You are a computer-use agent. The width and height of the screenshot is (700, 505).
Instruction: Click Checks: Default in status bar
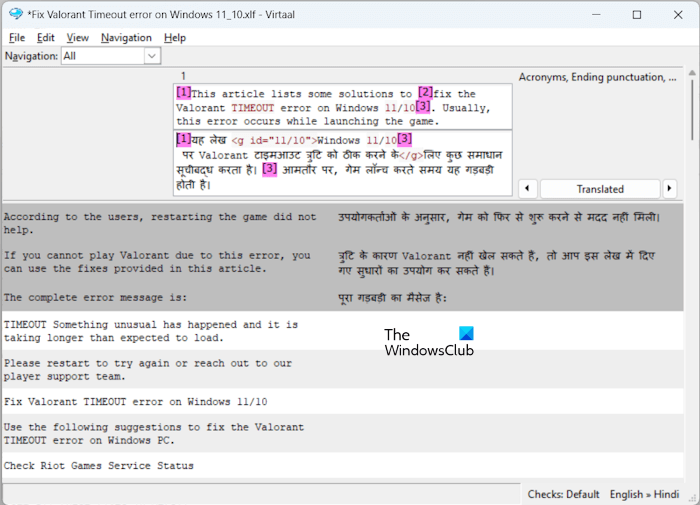click(x=563, y=494)
